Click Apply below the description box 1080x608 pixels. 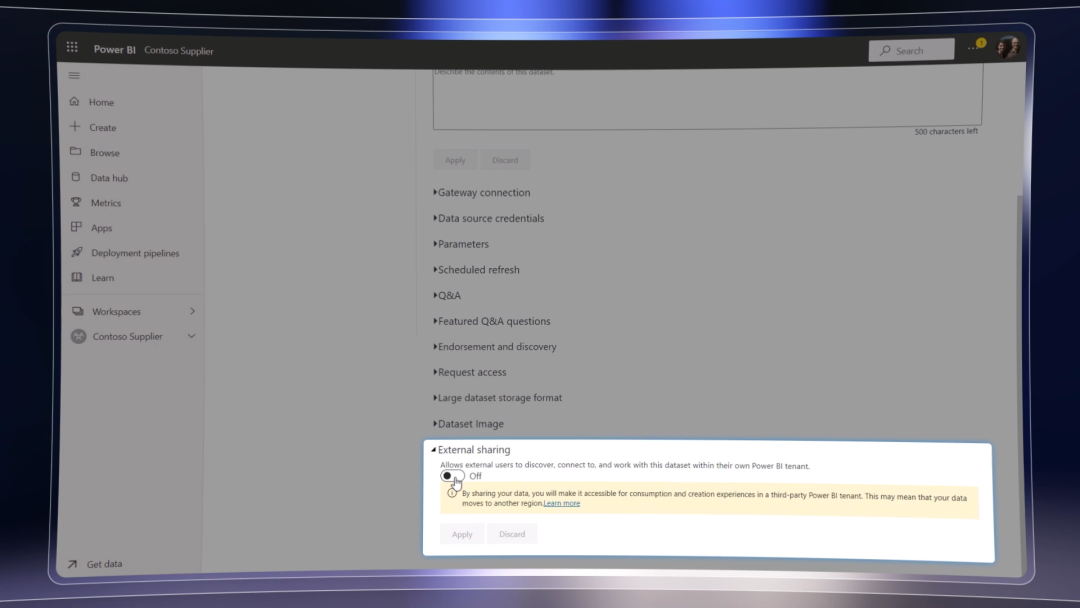[455, 160]
